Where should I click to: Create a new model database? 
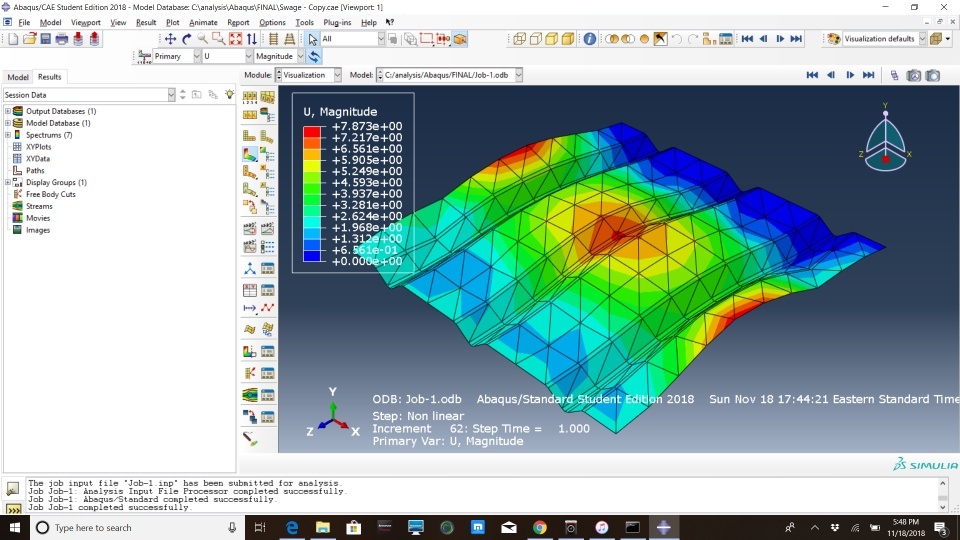13,39
